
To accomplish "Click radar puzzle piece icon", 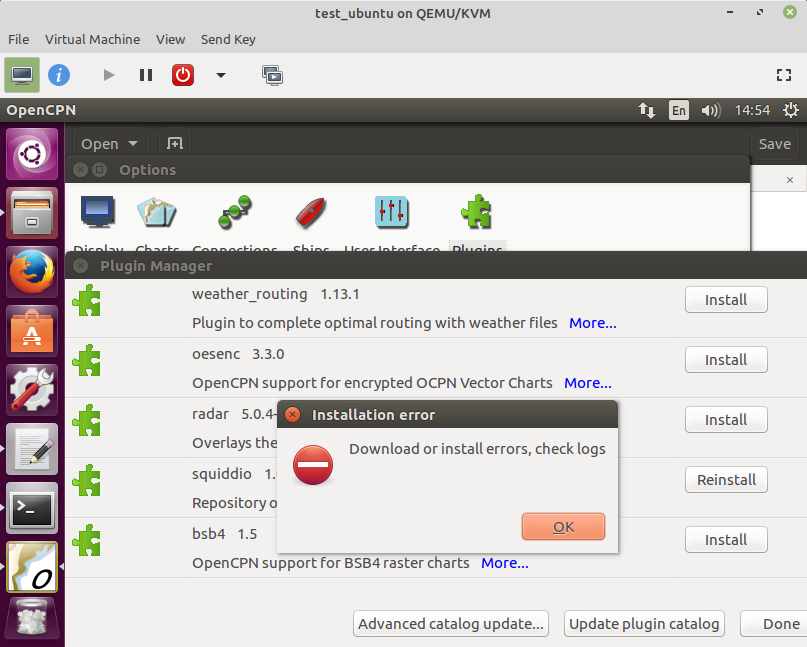I will (86, 420).
